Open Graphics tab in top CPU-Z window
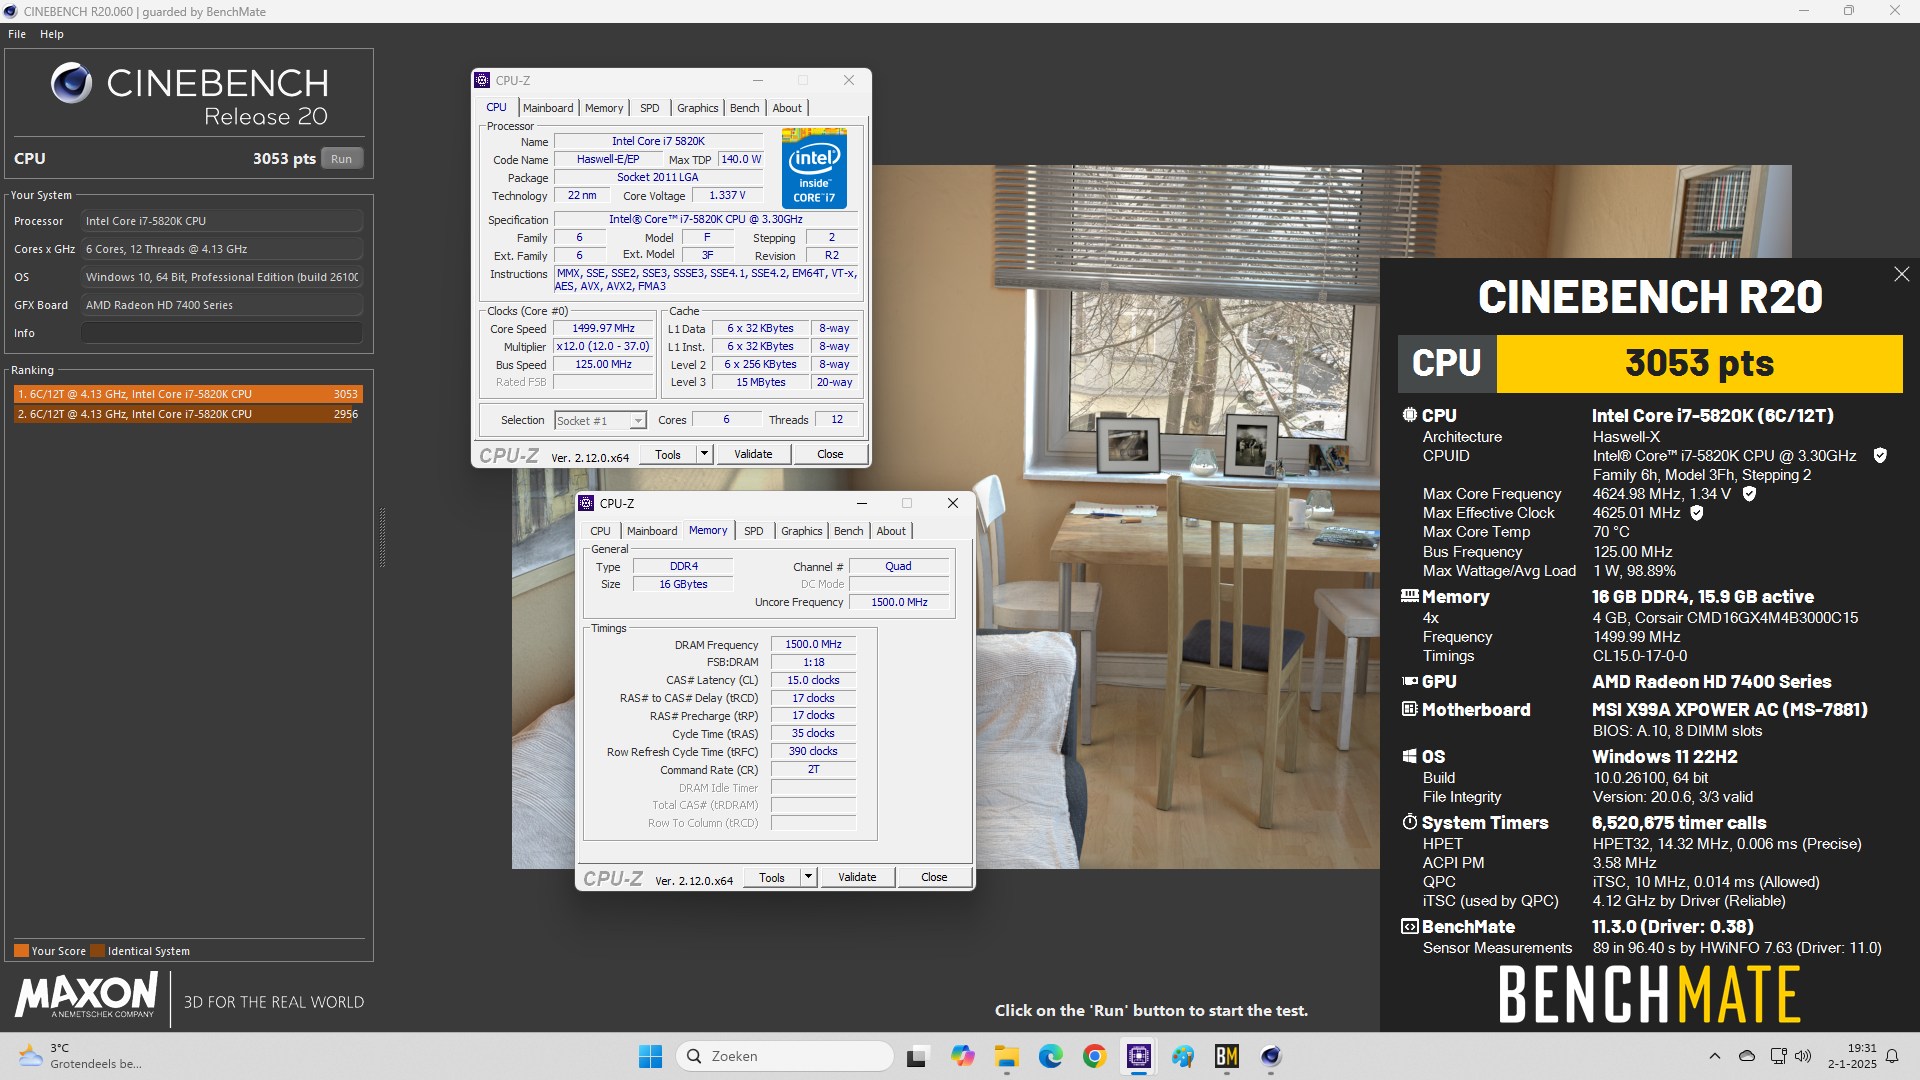The image size is (1920, 1080). [697, 108]
